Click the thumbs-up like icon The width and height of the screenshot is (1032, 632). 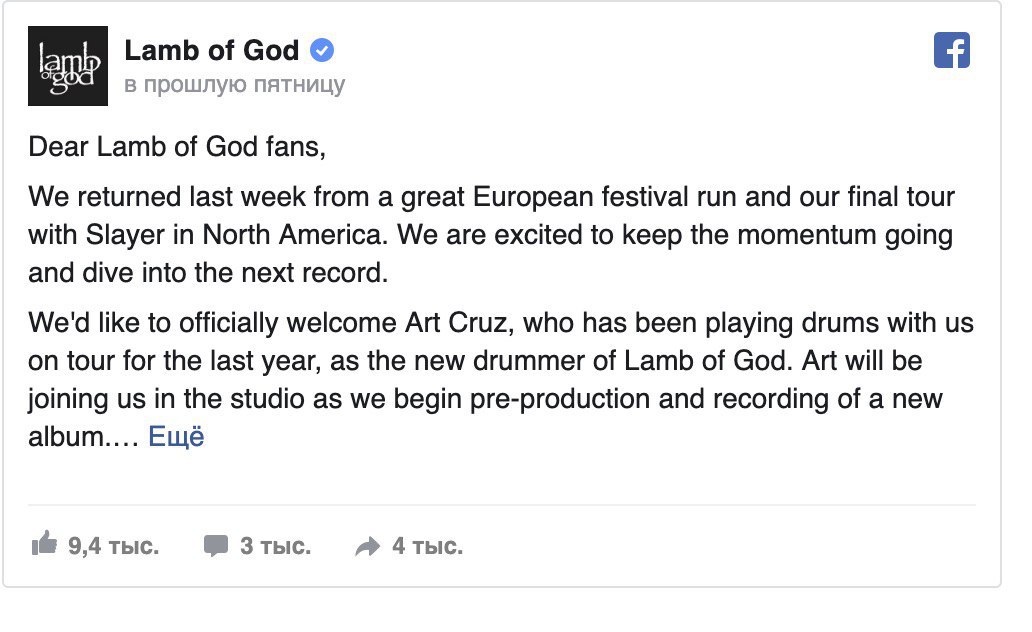(45, 544)
